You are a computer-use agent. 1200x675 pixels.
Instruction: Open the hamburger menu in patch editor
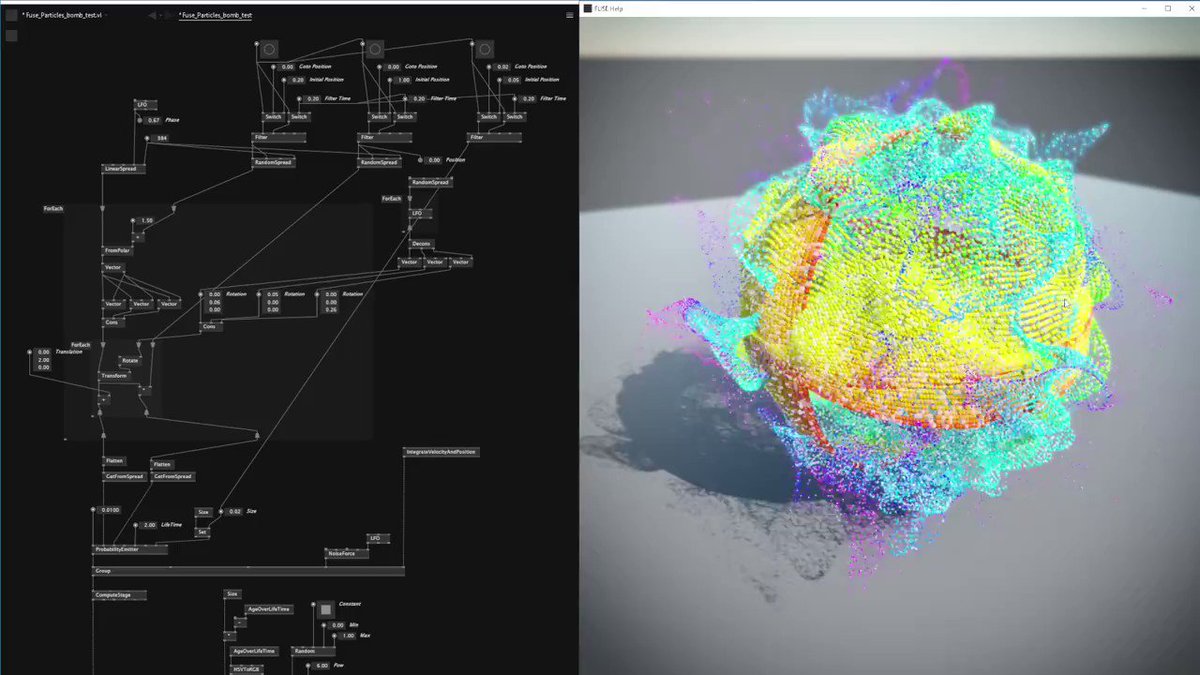click(x=570, y=16)
